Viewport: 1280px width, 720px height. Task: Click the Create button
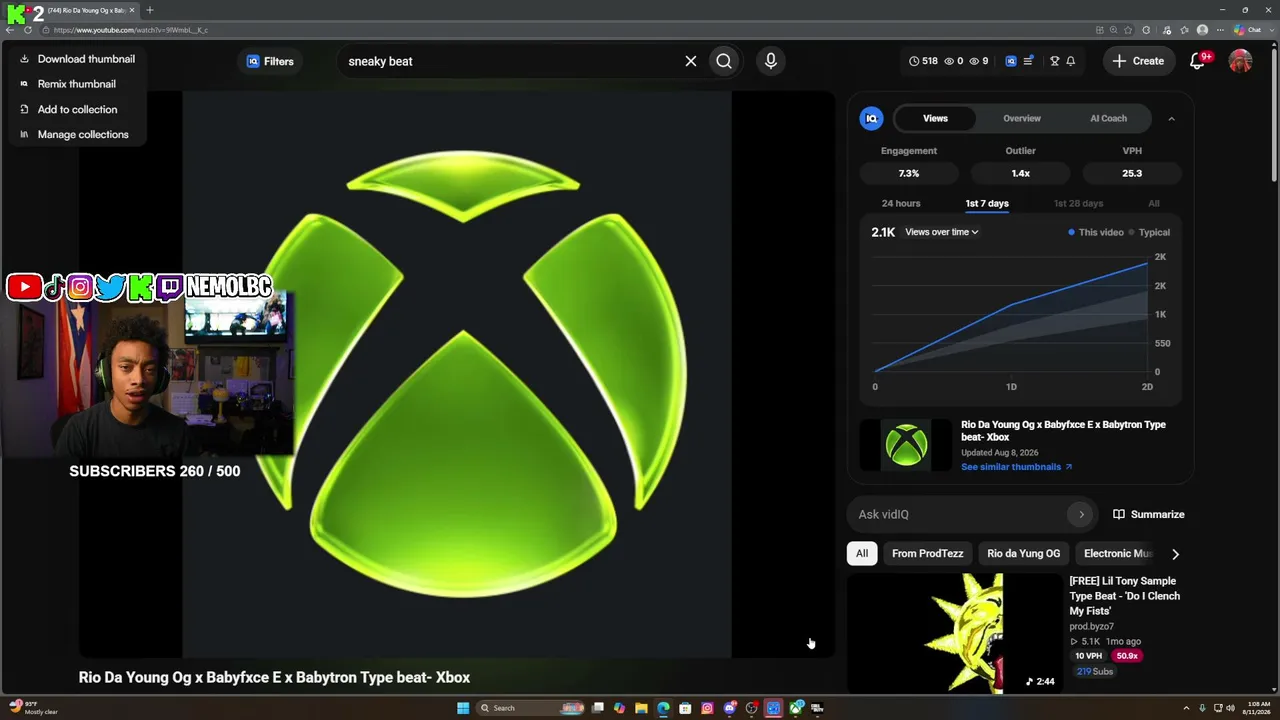coord(1138,61)
